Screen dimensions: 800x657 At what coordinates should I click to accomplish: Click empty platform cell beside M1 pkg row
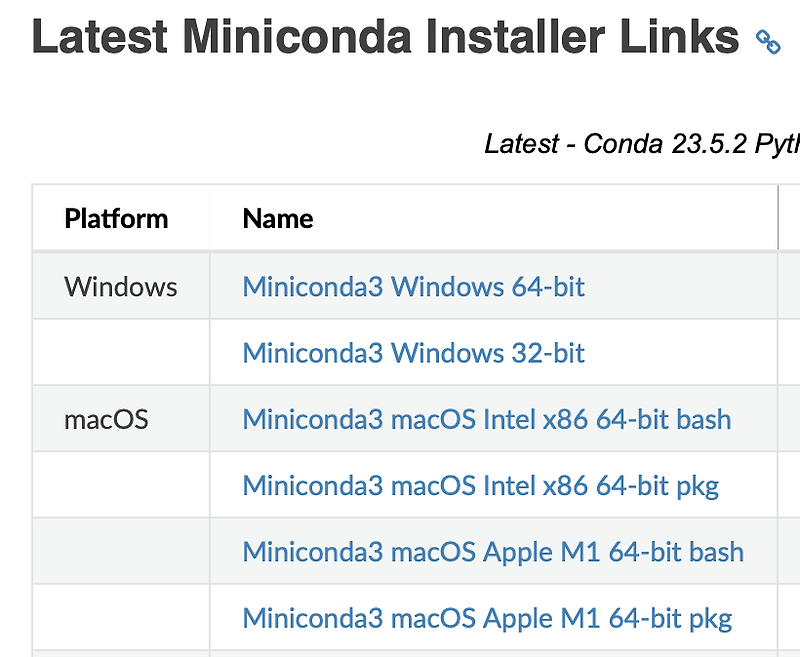click(x=120, y=617)
